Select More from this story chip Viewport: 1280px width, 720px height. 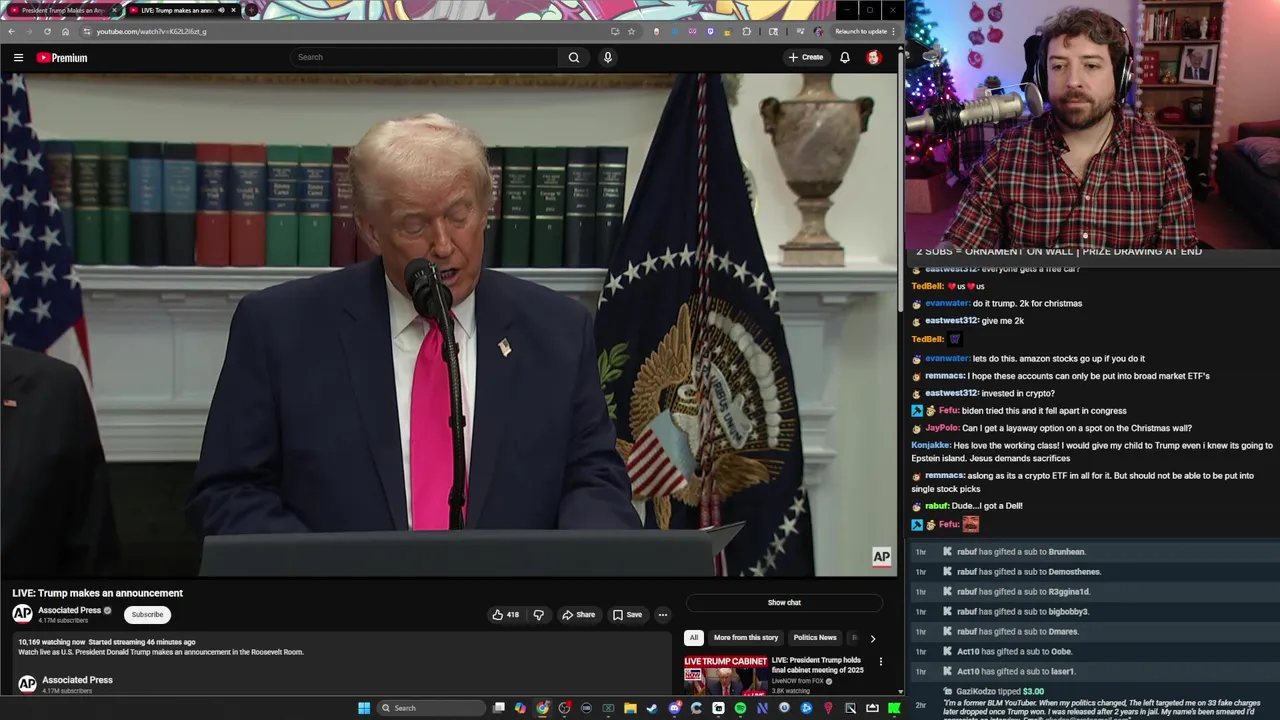coord(746,638)
